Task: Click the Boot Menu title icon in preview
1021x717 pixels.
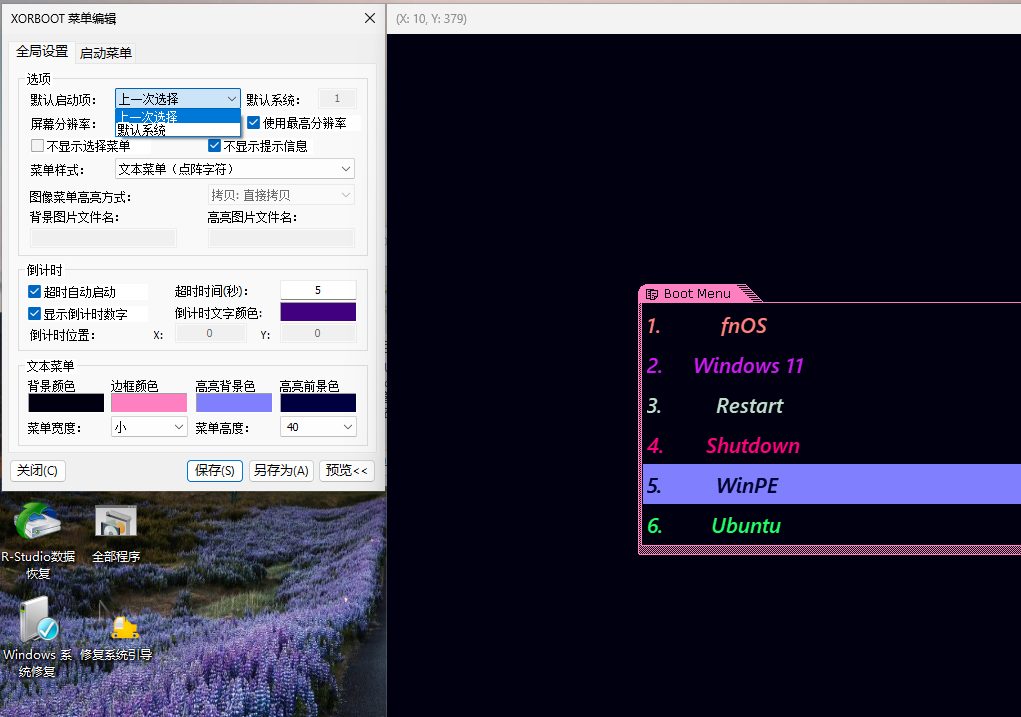Action: (651, 294)
